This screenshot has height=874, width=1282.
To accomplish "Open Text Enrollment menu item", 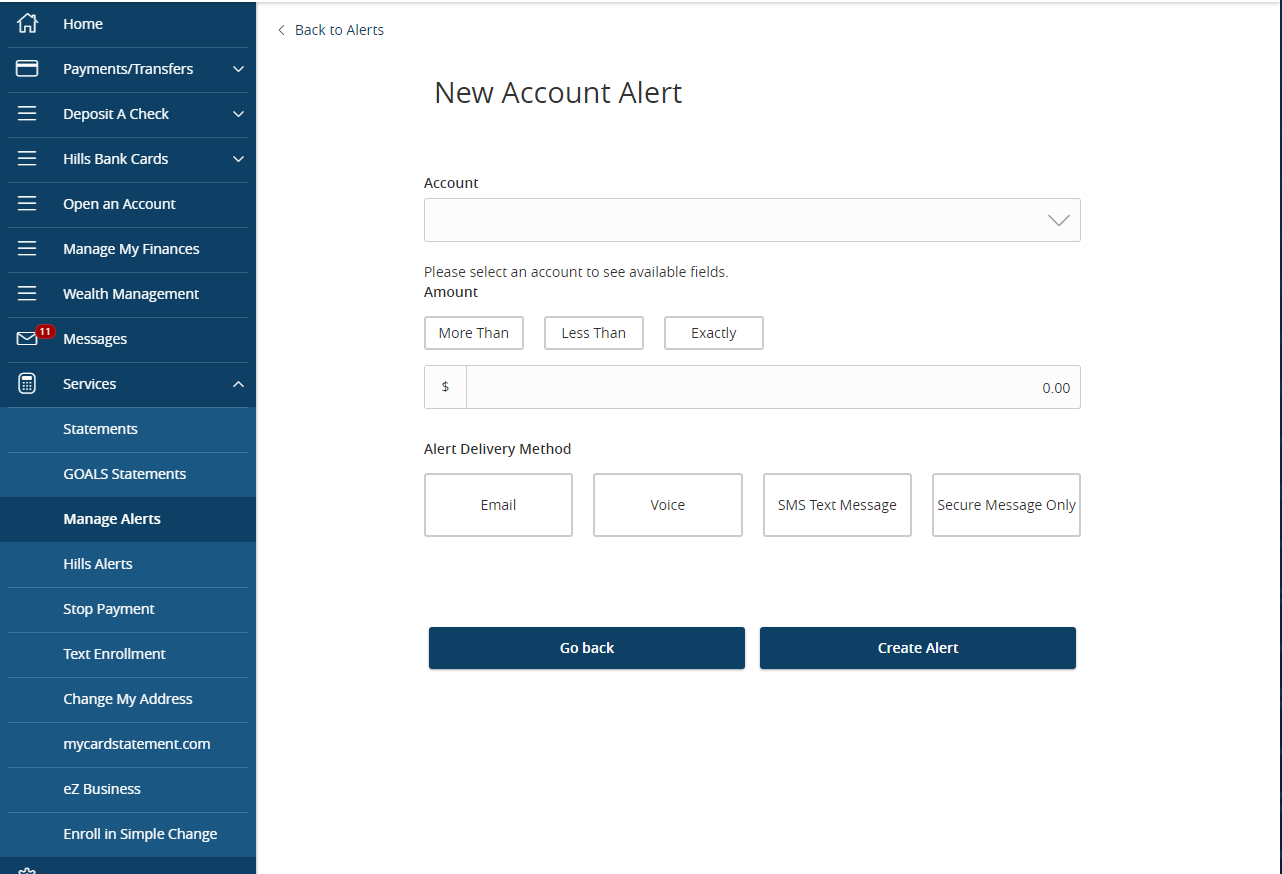I will click(x=128, y=654).
